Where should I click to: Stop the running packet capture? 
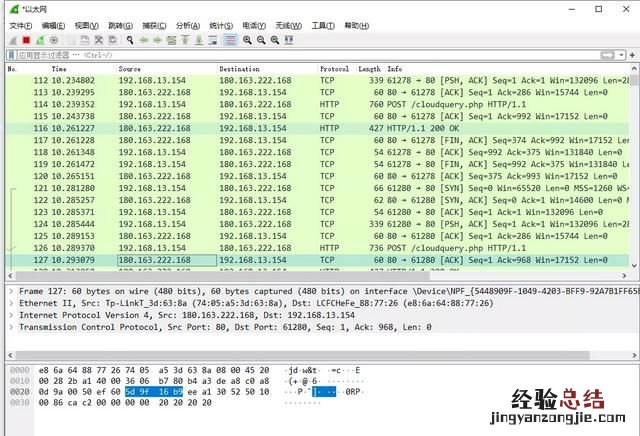26,40
